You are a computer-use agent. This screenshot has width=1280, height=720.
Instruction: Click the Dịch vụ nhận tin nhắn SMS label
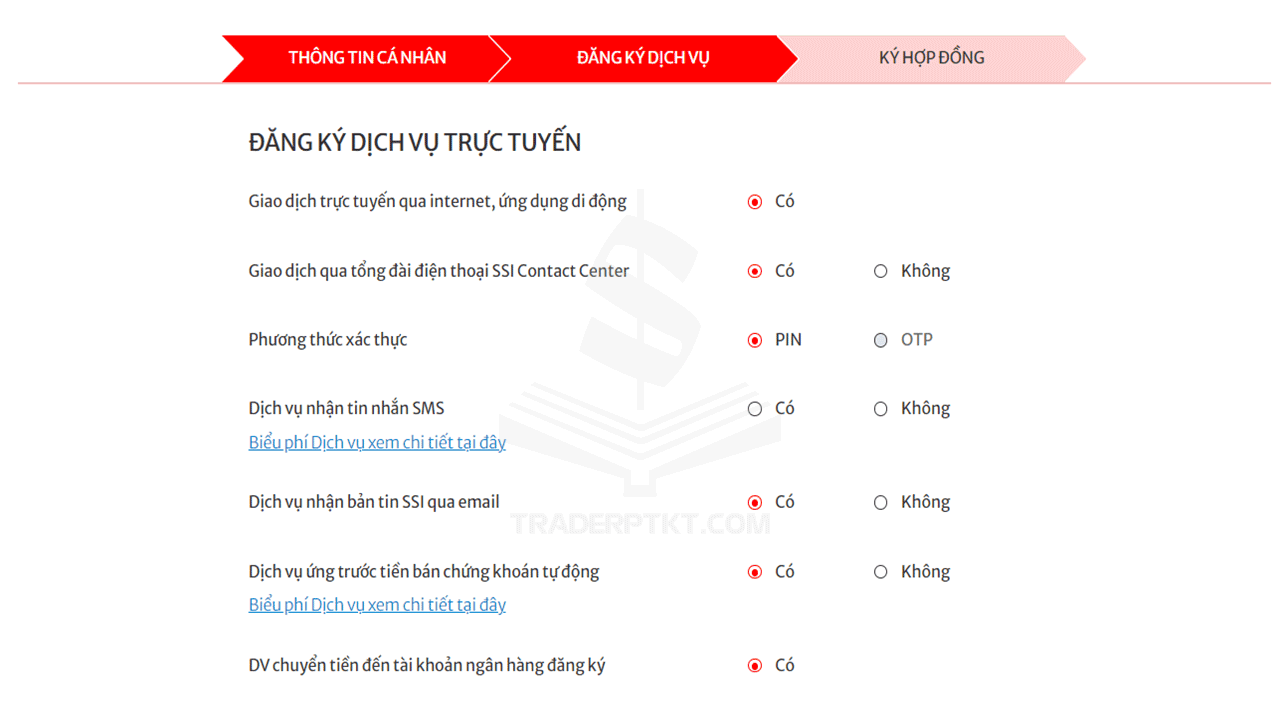pos(346,408)
